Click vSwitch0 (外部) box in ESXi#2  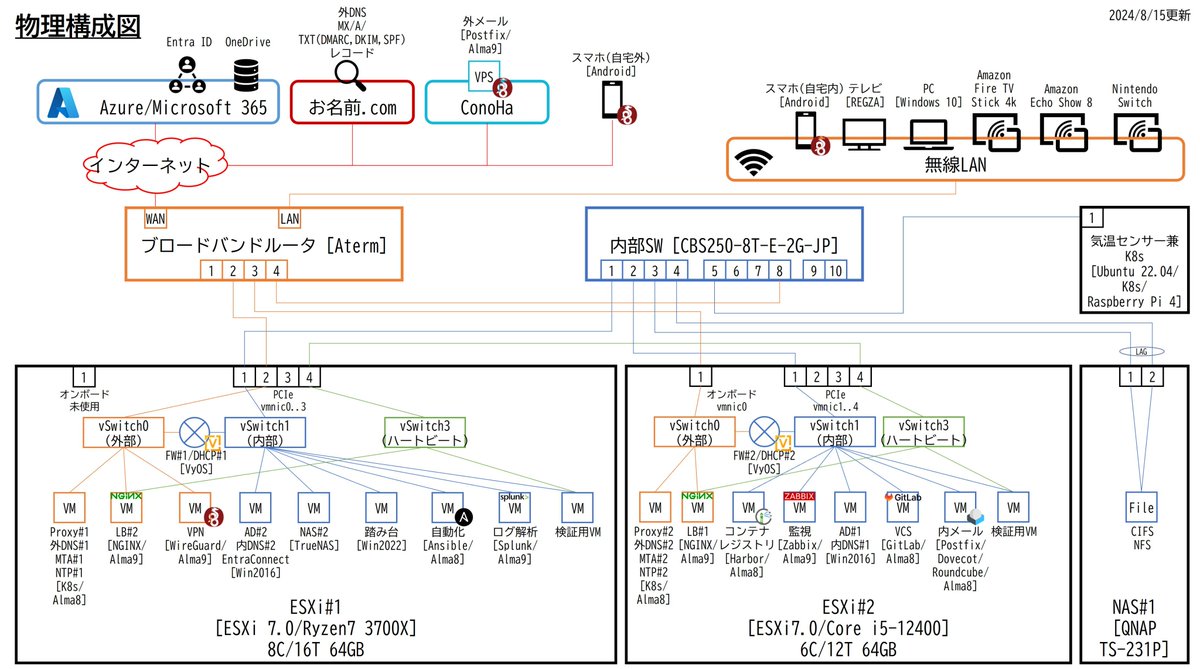click(694, 432)
